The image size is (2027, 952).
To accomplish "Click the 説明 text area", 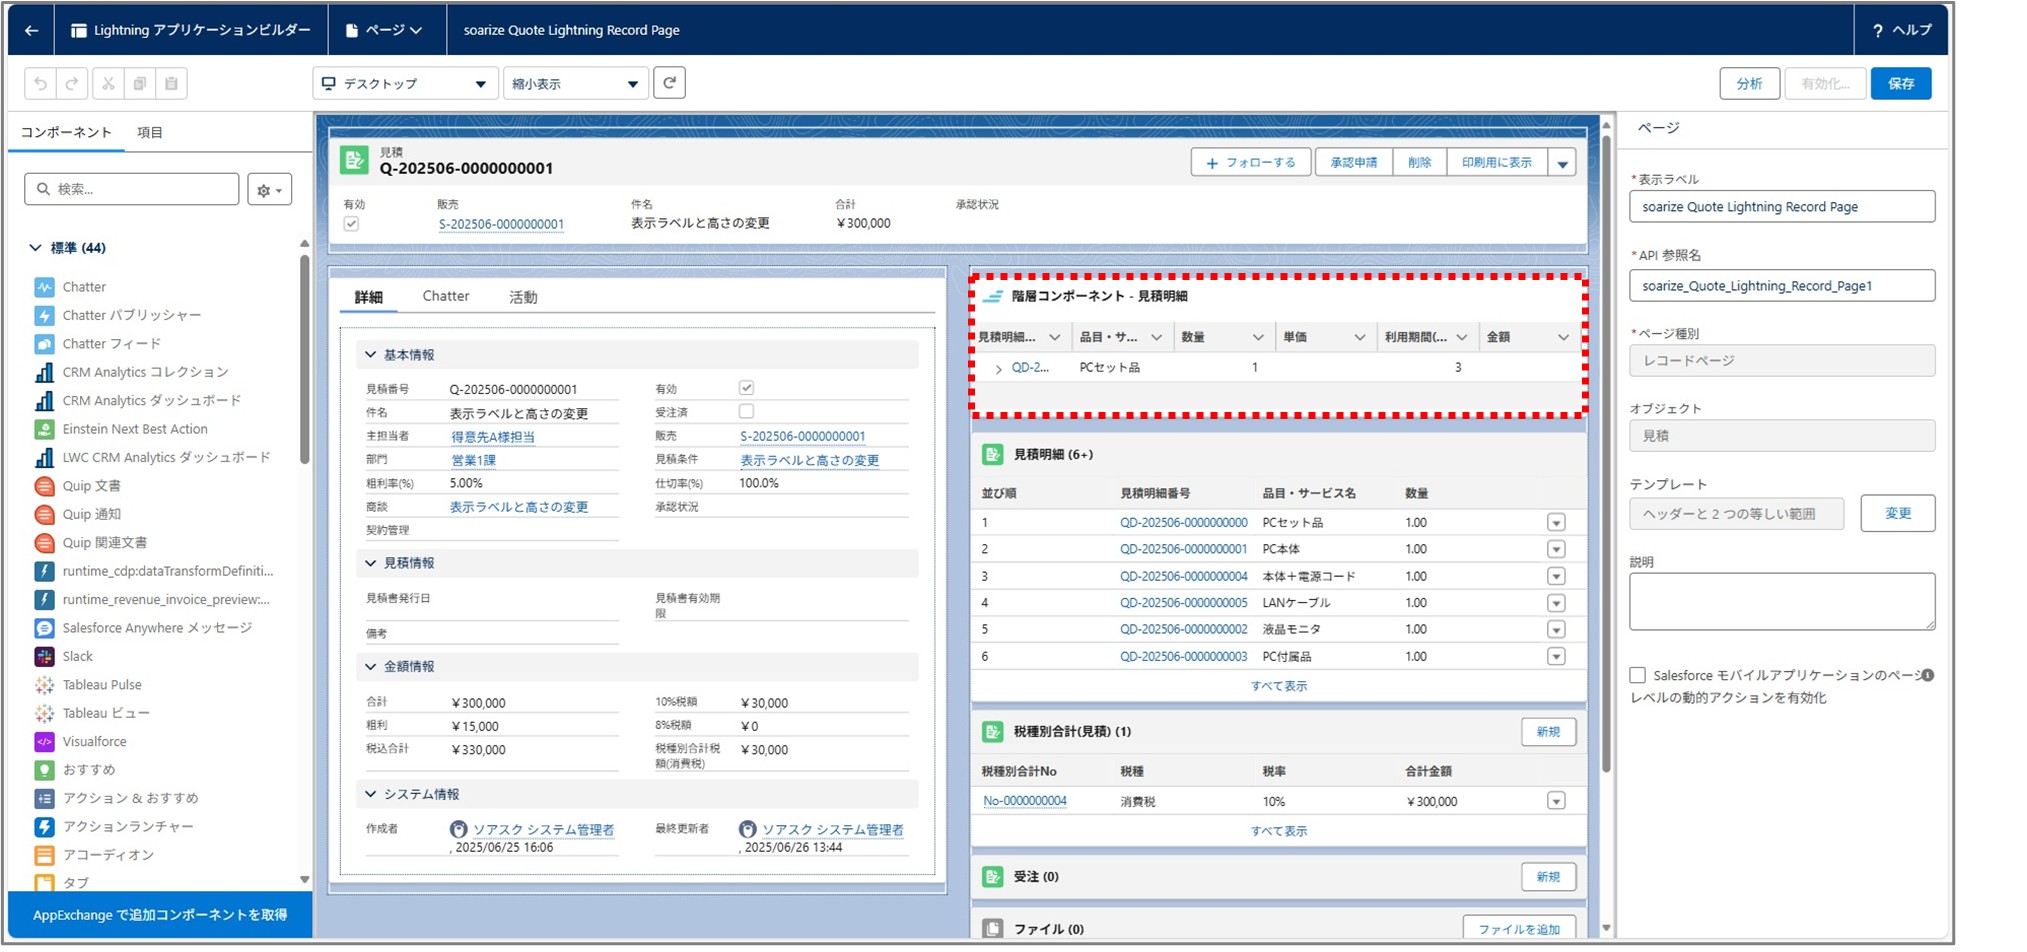I will tap(1781, 601).
